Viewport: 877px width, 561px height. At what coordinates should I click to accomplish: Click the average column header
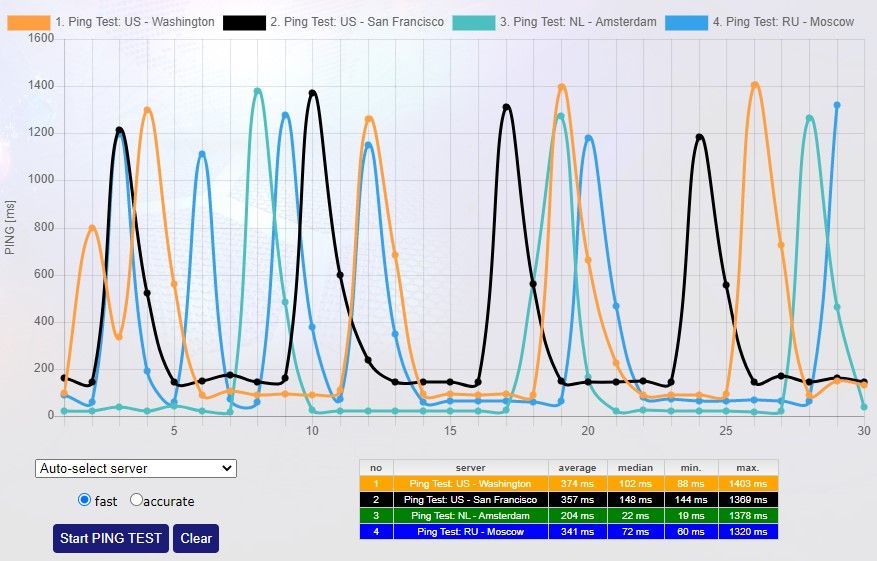pyautogui.click(x=577, y=467)
